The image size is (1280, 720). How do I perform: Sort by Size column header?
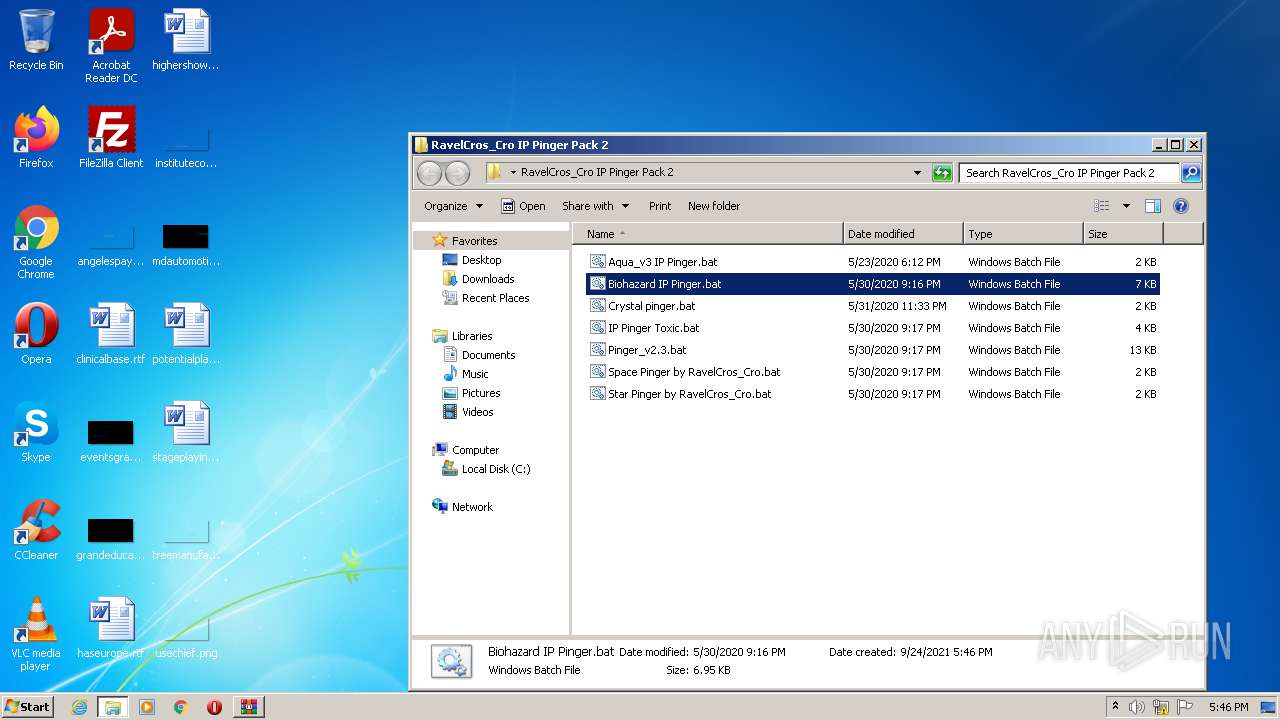[x=1124, y=234]
